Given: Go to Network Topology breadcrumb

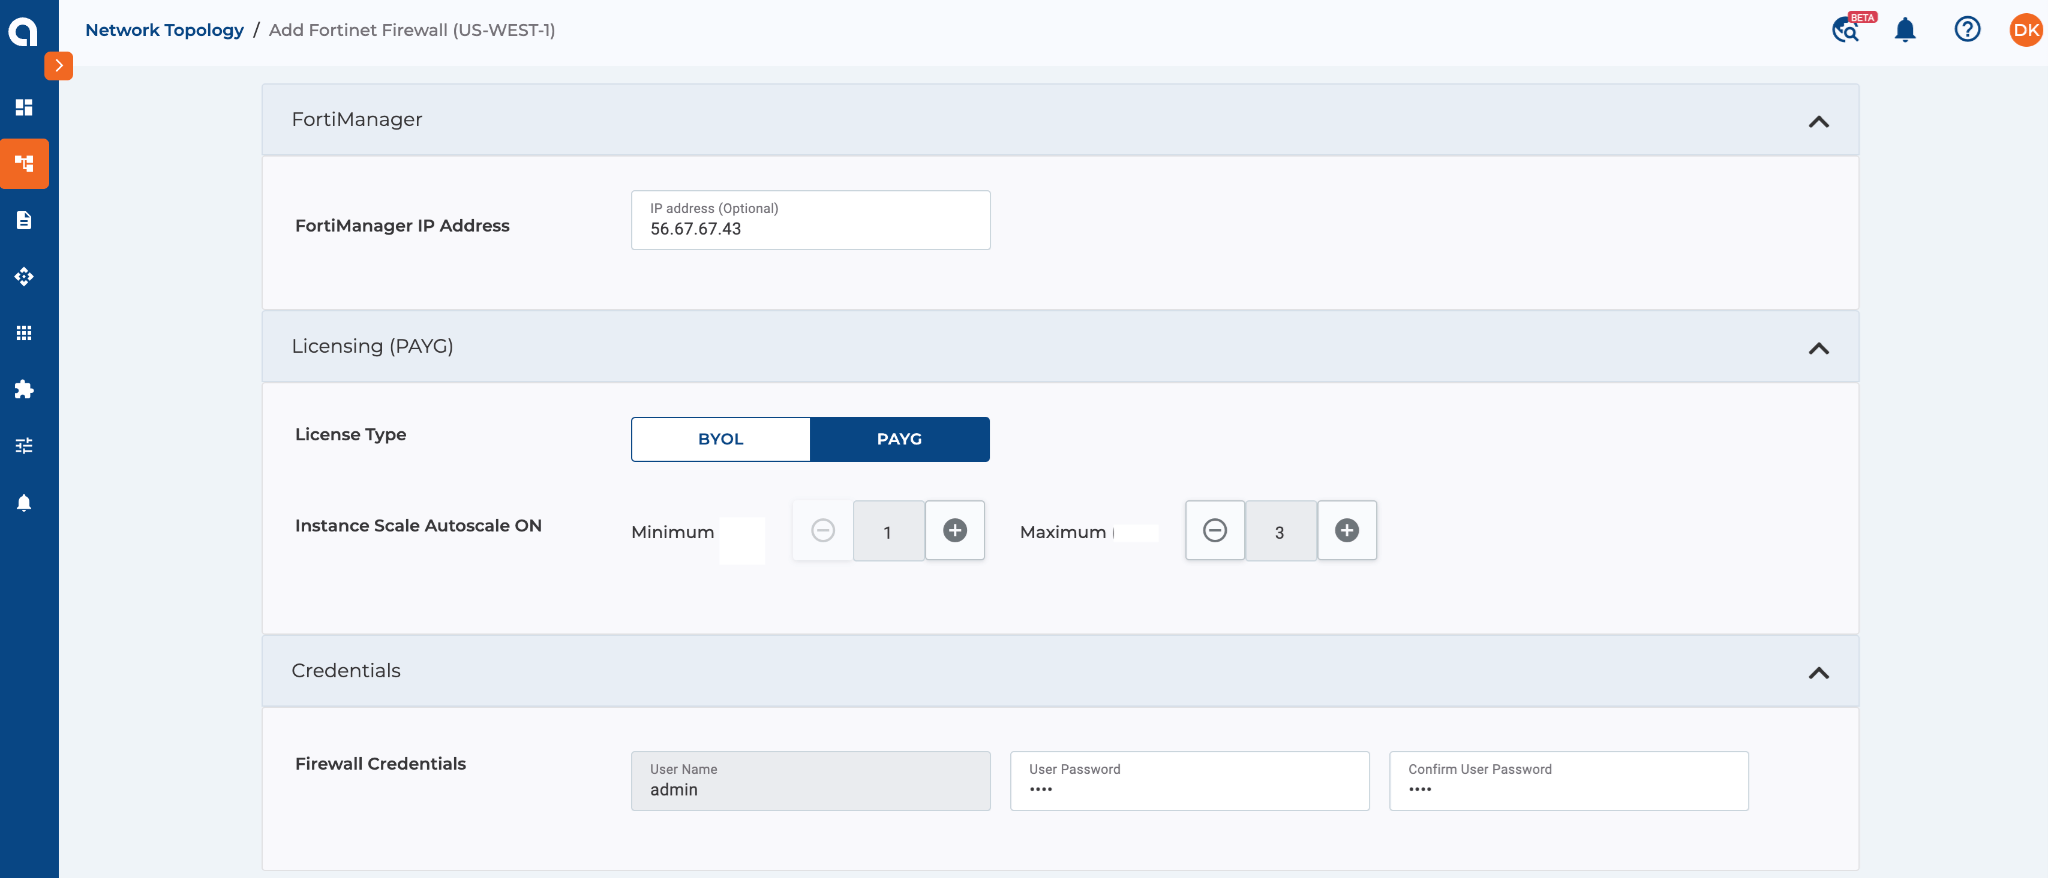Looking at the screenshot, I should (164, 30).
